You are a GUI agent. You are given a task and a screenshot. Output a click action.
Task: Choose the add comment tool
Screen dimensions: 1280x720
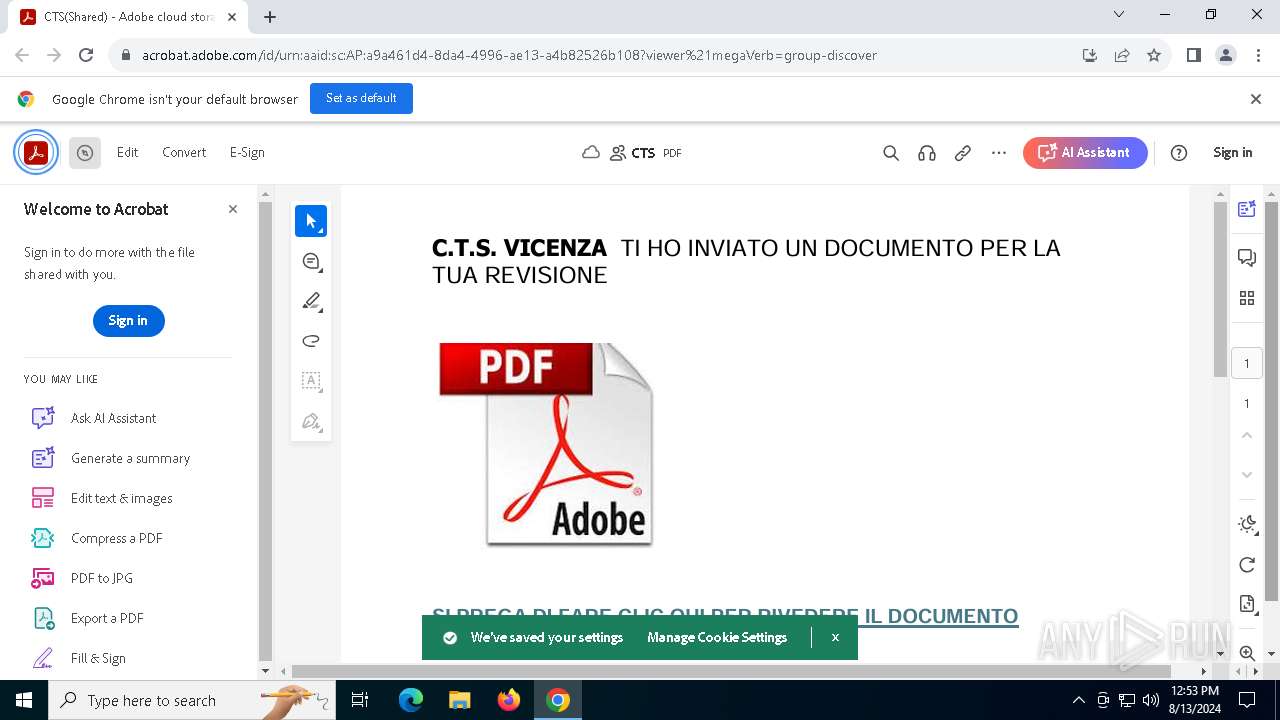pos(311,262)
